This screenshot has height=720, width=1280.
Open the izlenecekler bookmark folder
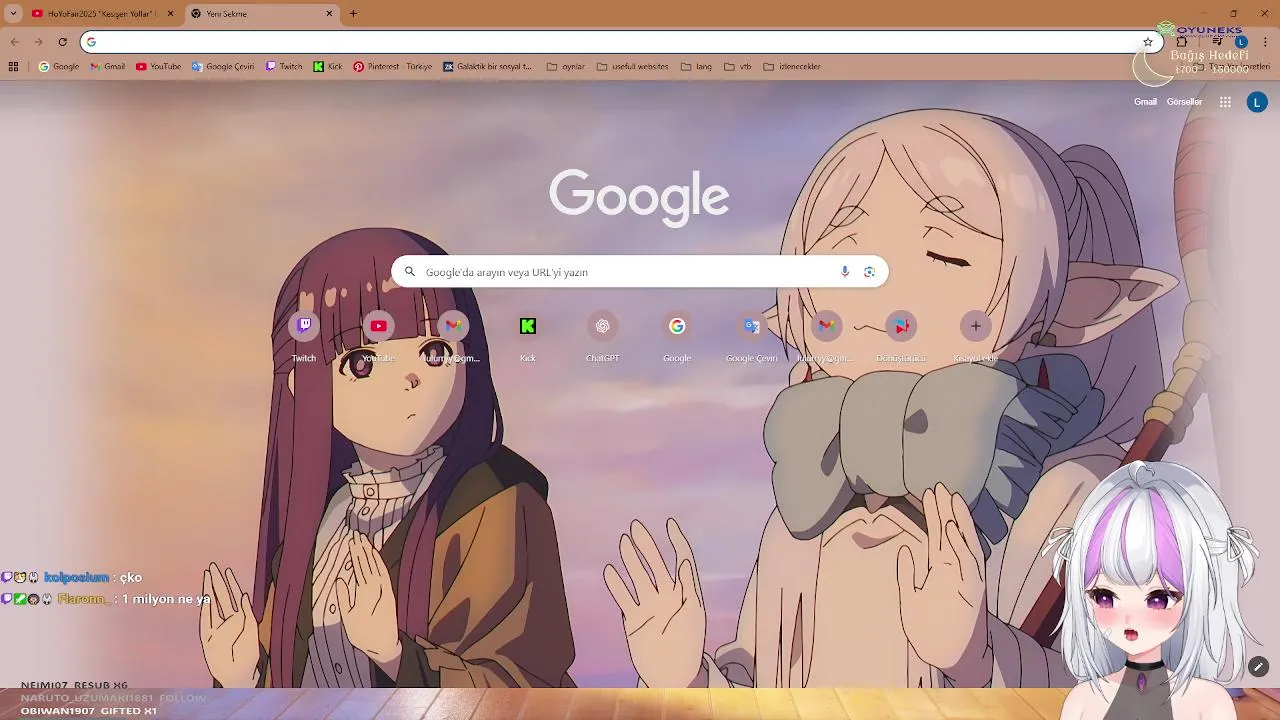coord(792,67)
